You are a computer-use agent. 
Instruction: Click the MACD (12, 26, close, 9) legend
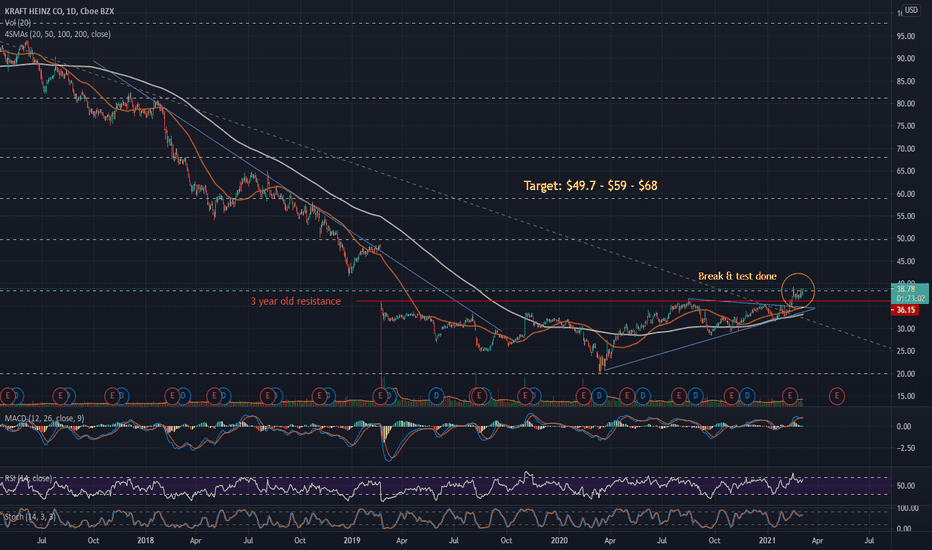coord(44,418)
